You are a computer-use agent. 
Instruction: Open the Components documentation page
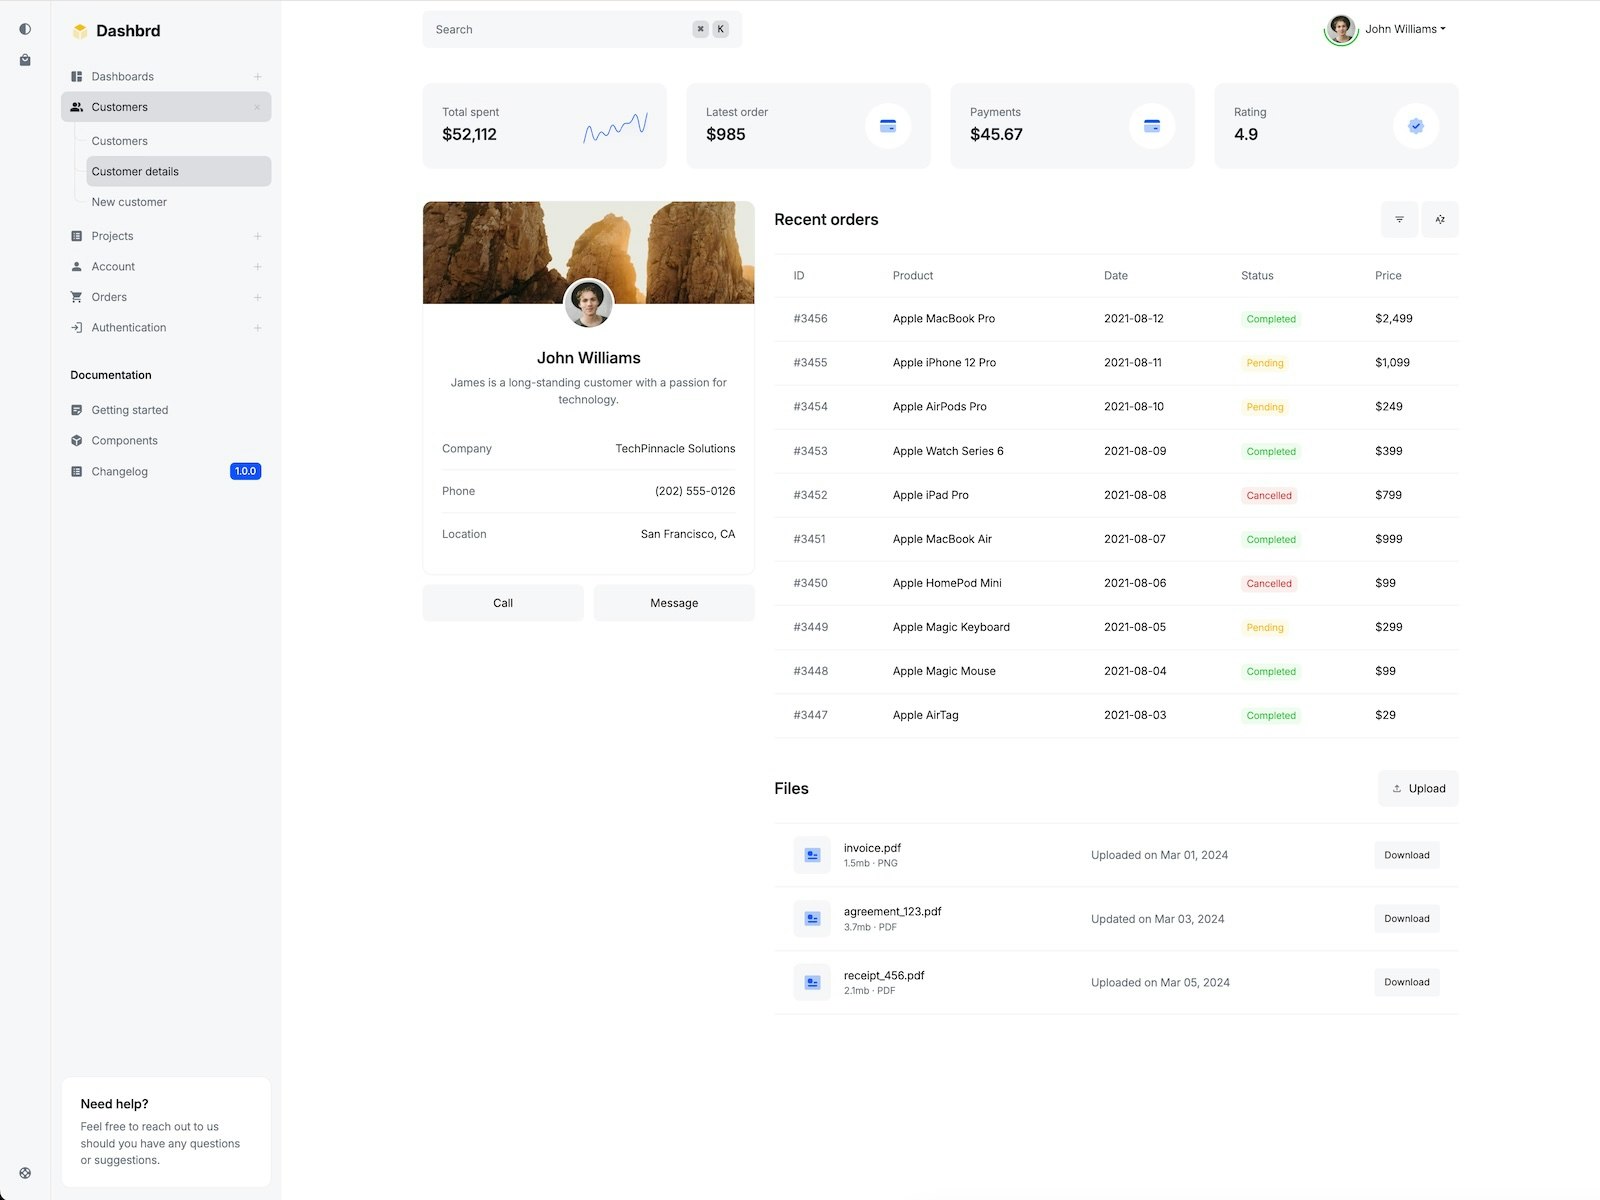click(x=166, y=440)
